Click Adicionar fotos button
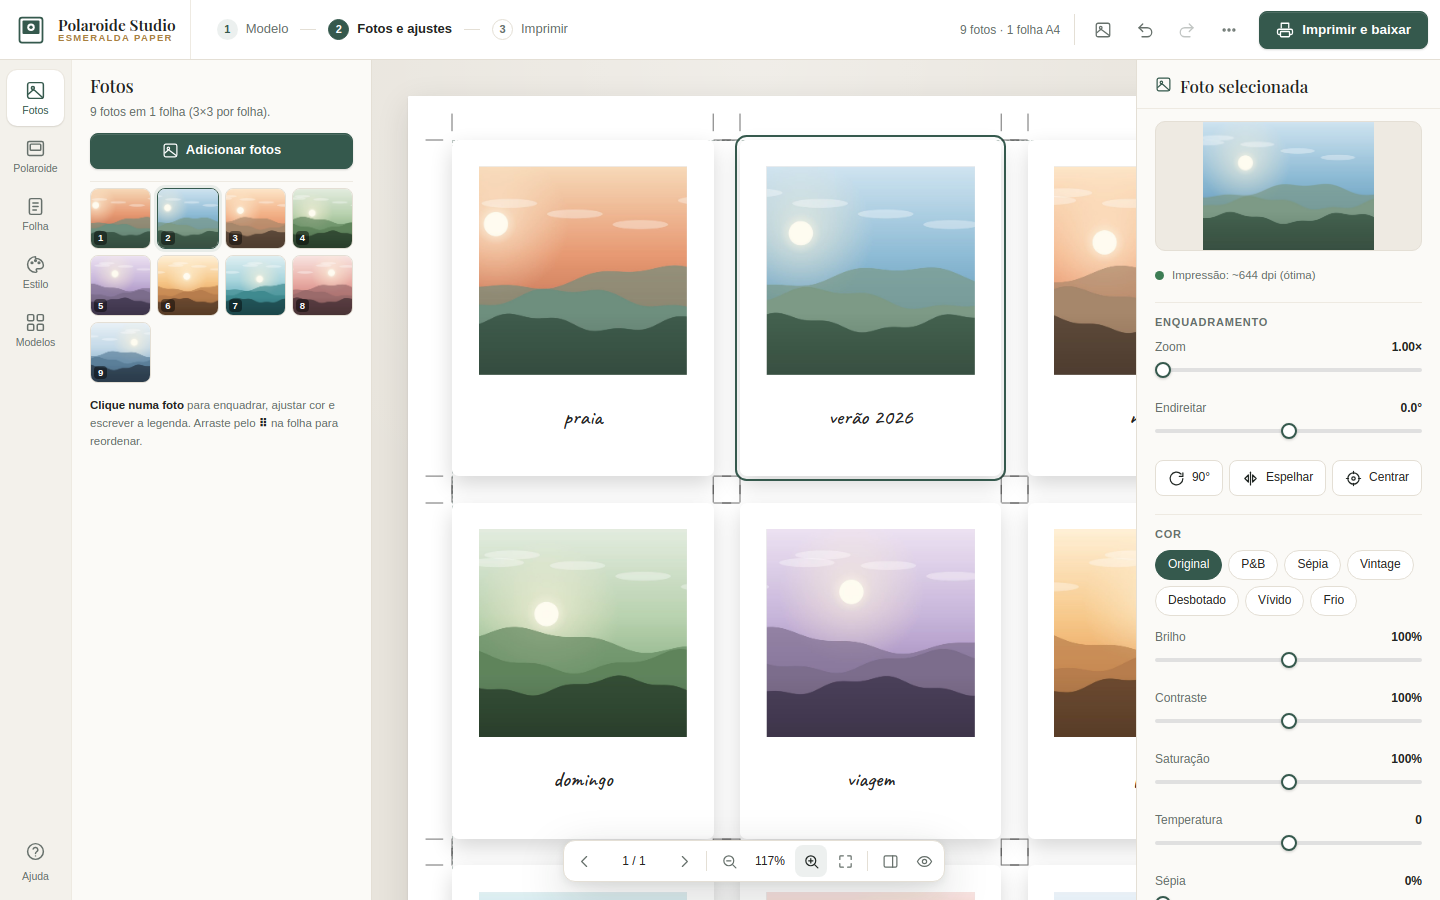1440x900 pixels. coord(221,151)
